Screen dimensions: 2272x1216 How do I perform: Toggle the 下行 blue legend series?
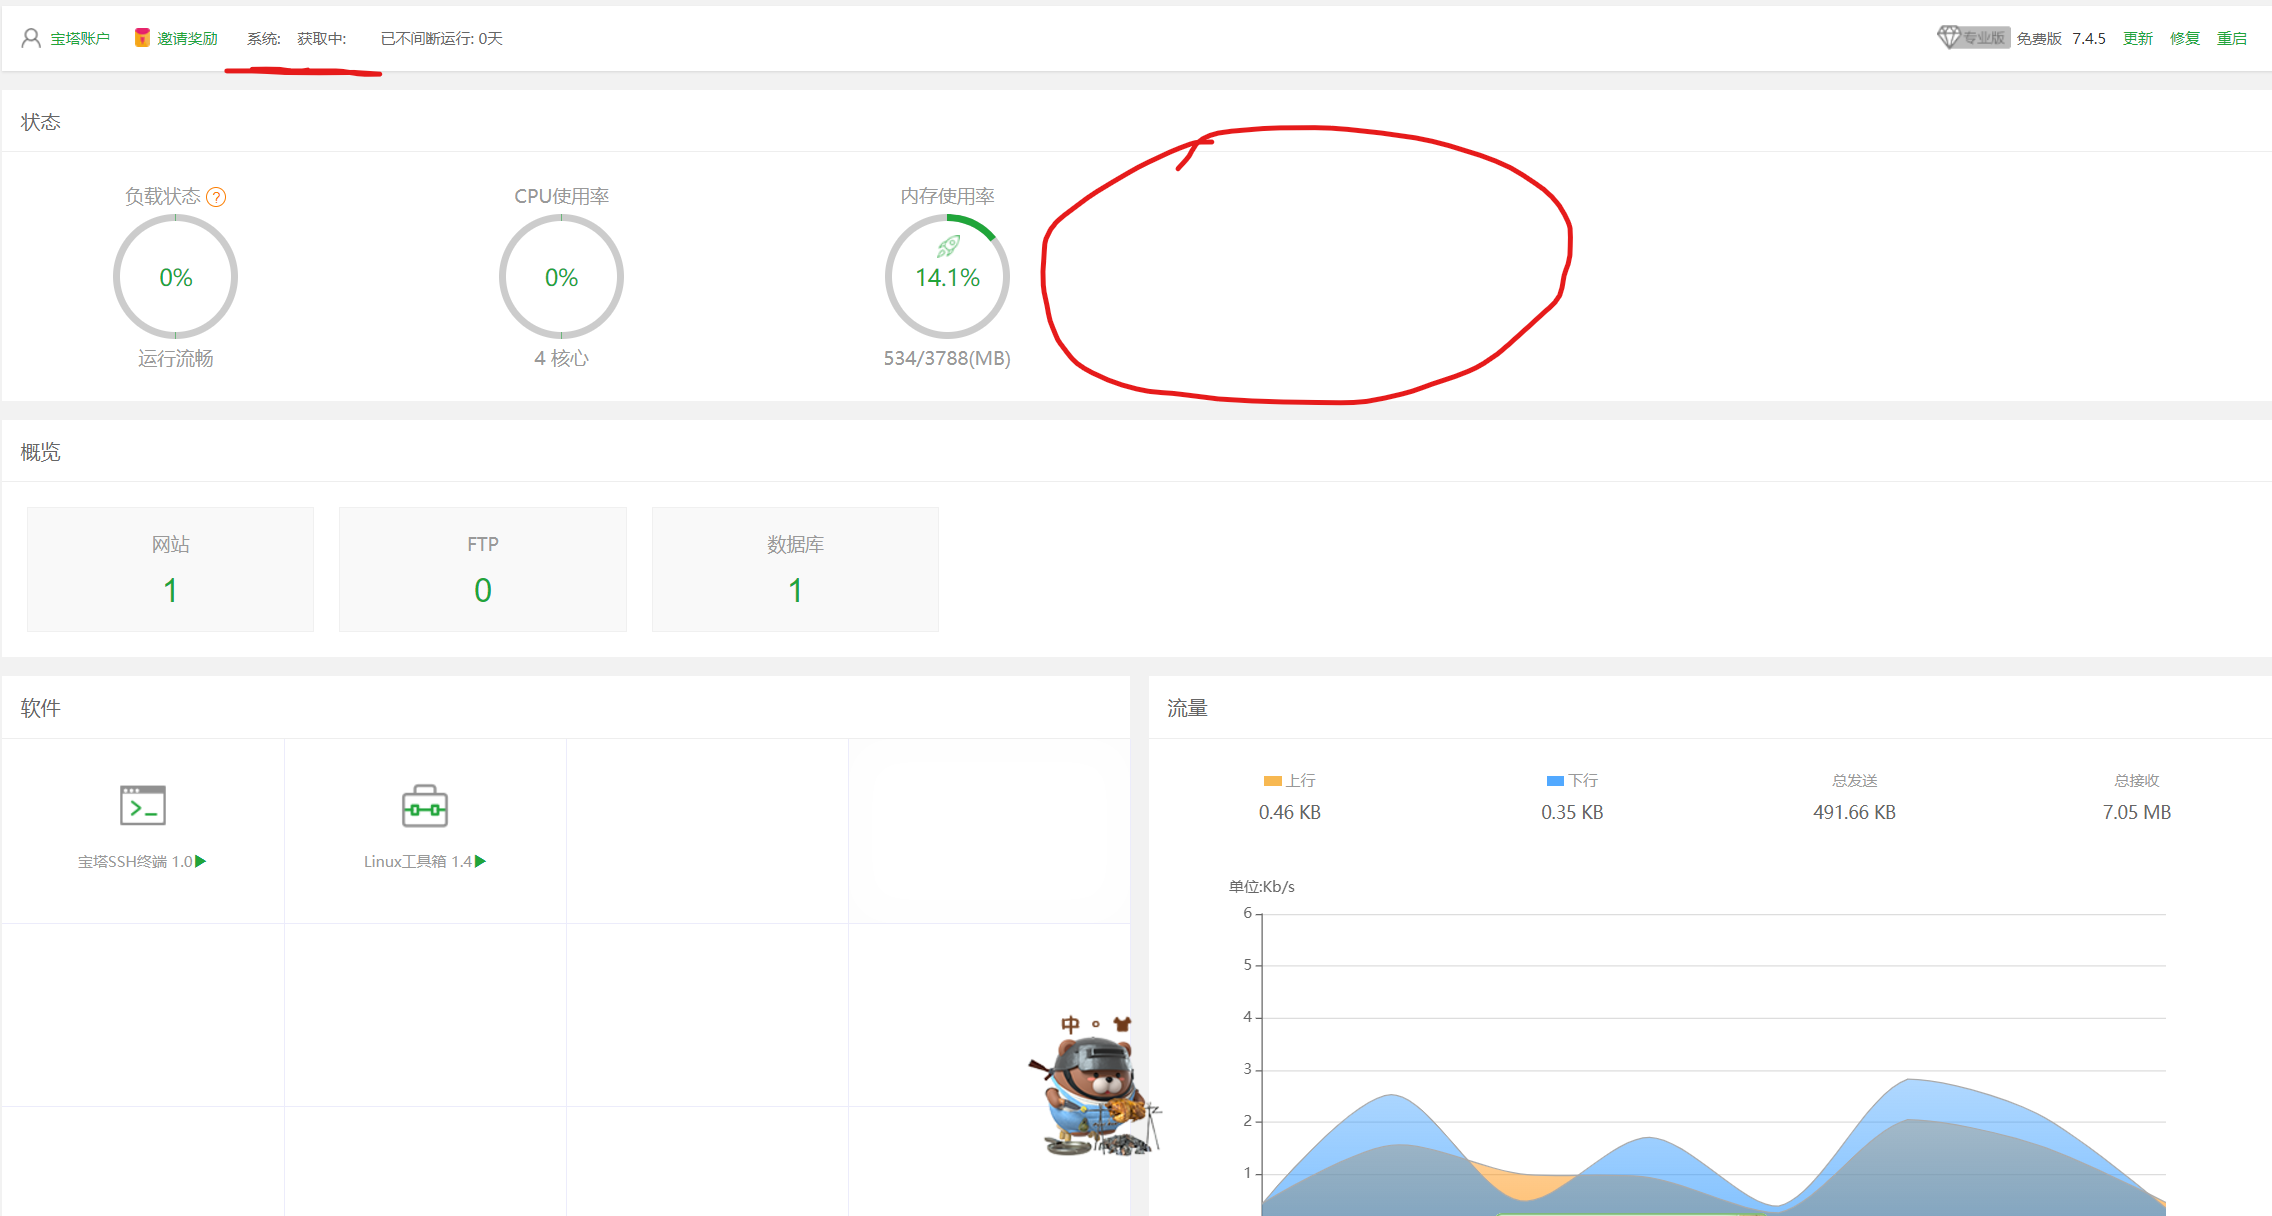coord(1555,780)
